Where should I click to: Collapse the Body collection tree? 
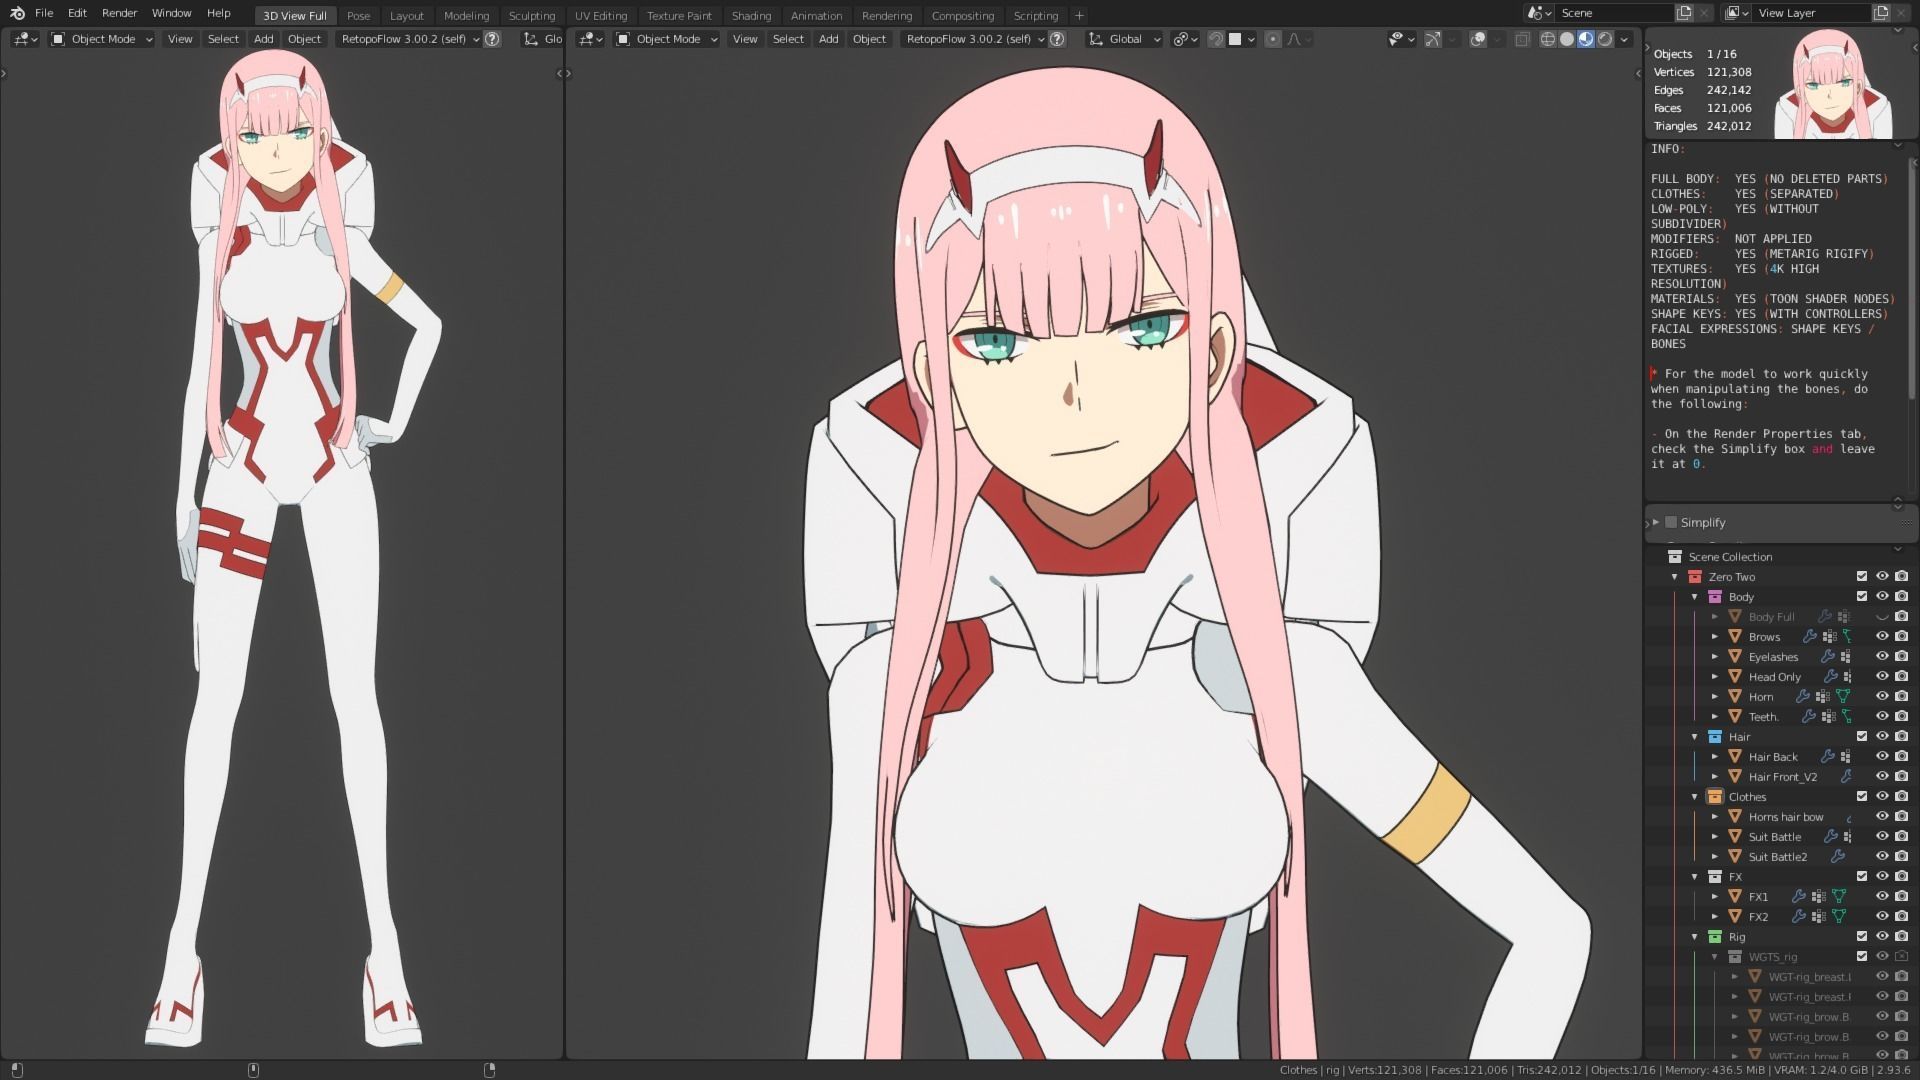coord(1695,596)
